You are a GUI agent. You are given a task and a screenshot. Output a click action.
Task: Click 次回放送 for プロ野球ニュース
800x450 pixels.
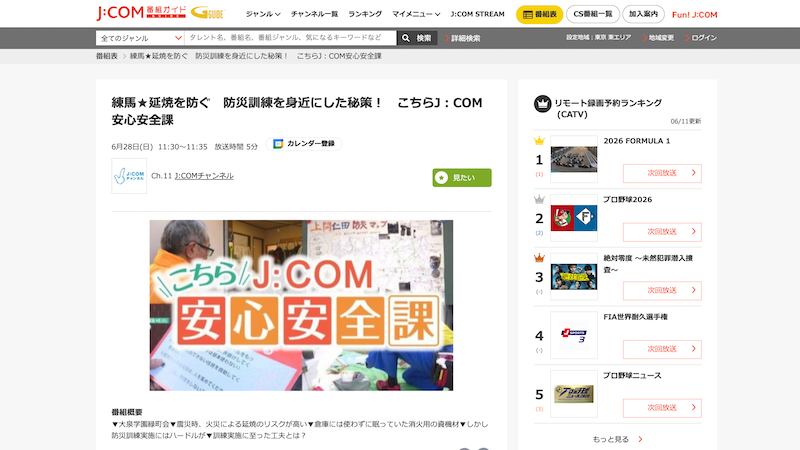(x=662, y=408)
